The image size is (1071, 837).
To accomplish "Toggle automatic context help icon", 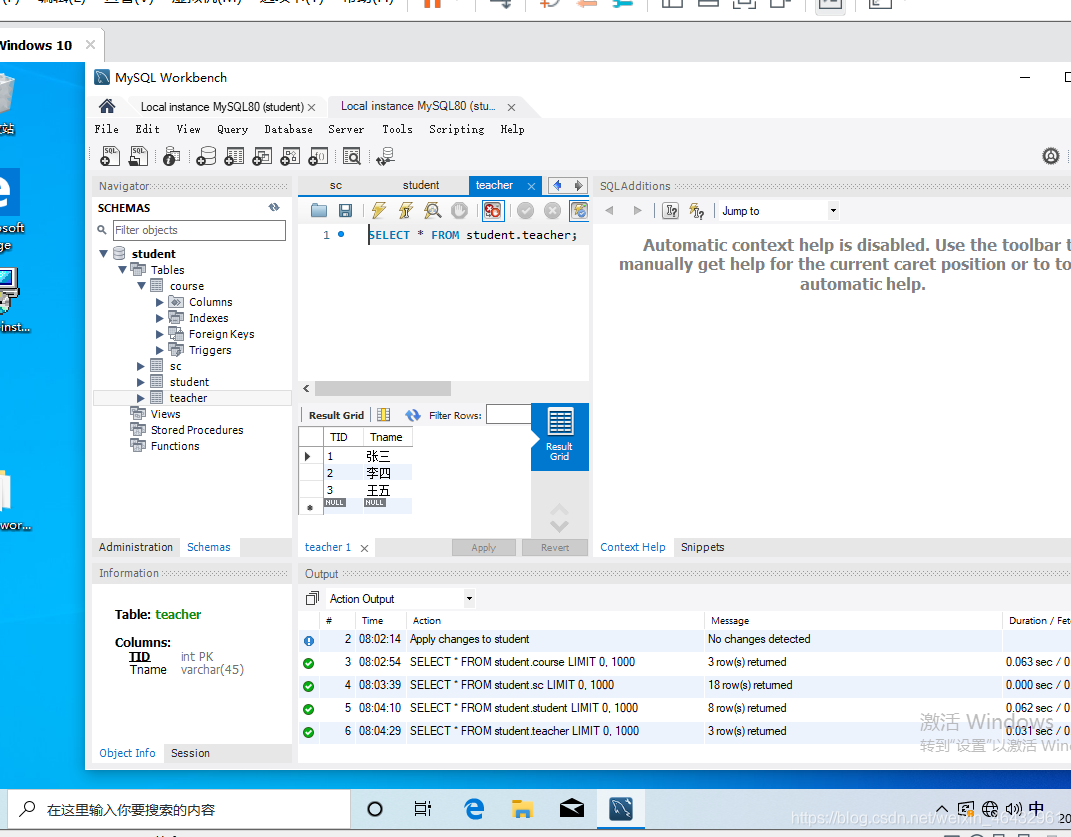I will [696, 210].
